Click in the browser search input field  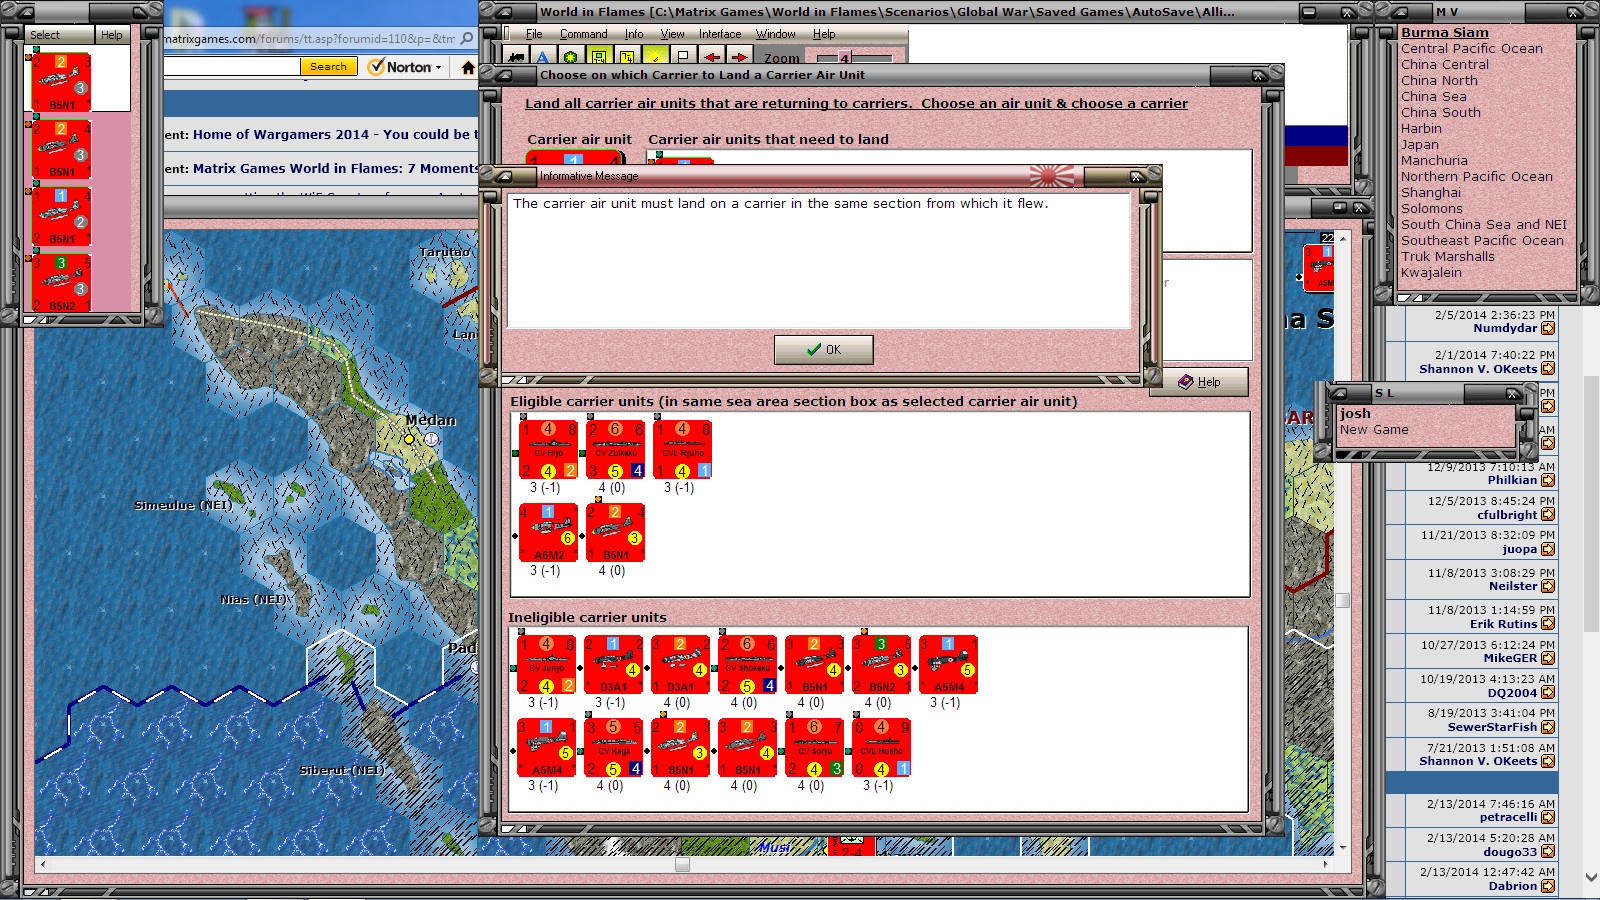(231, 67)
